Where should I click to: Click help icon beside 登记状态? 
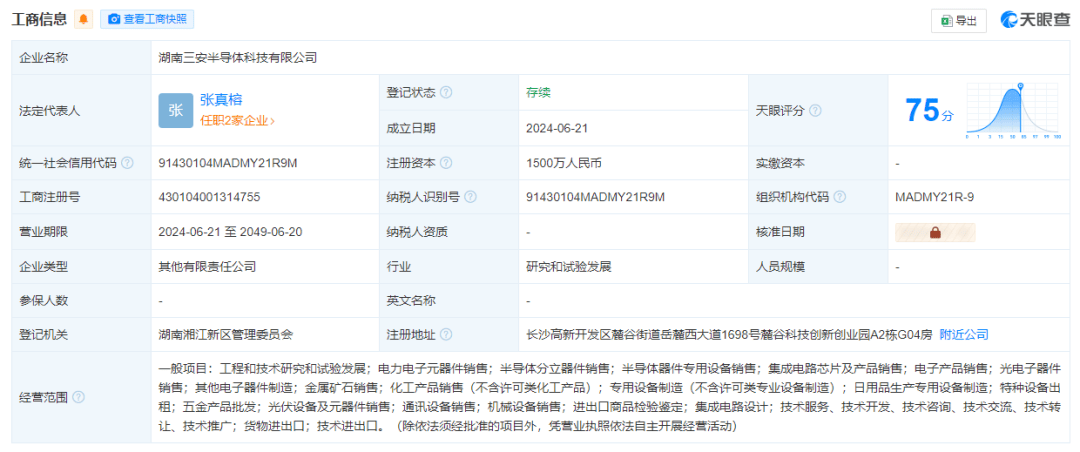(x=446, y=92)
